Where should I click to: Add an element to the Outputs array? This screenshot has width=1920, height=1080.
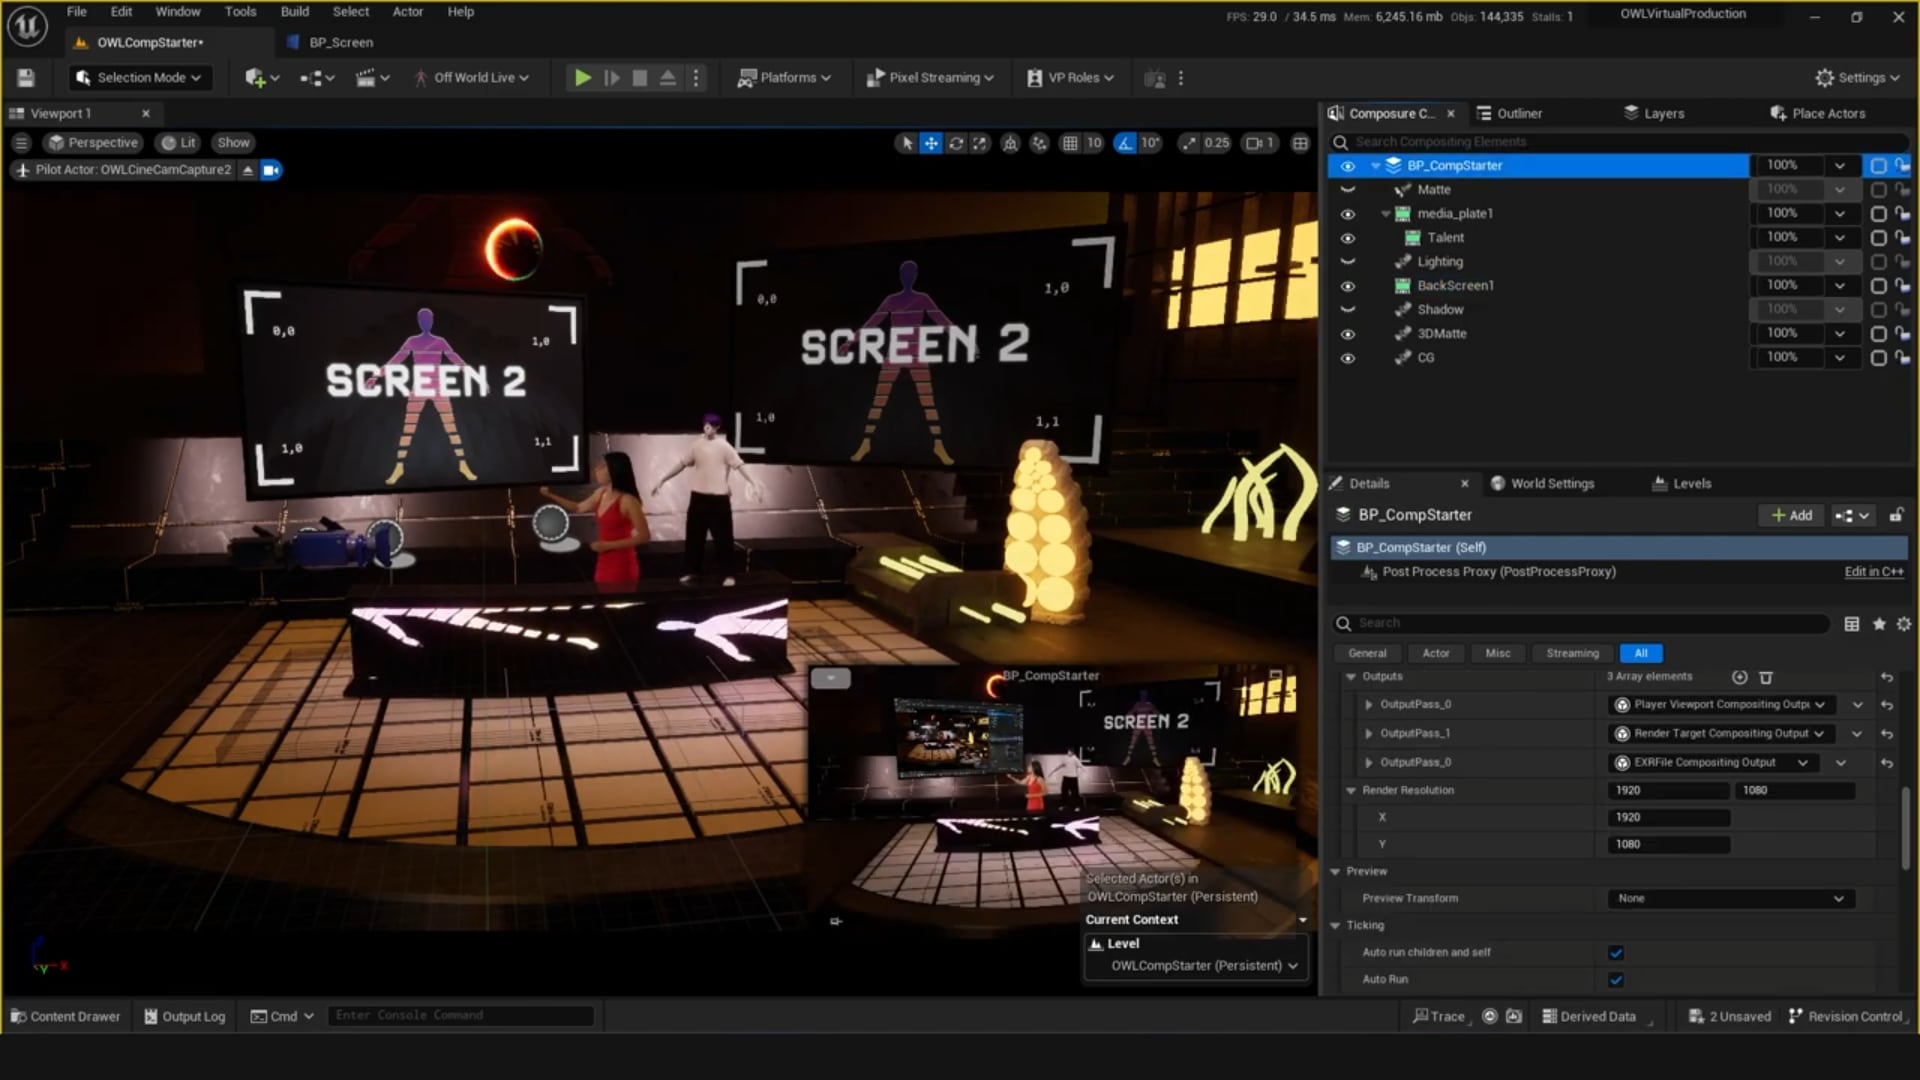click(x=1739, y=677)
